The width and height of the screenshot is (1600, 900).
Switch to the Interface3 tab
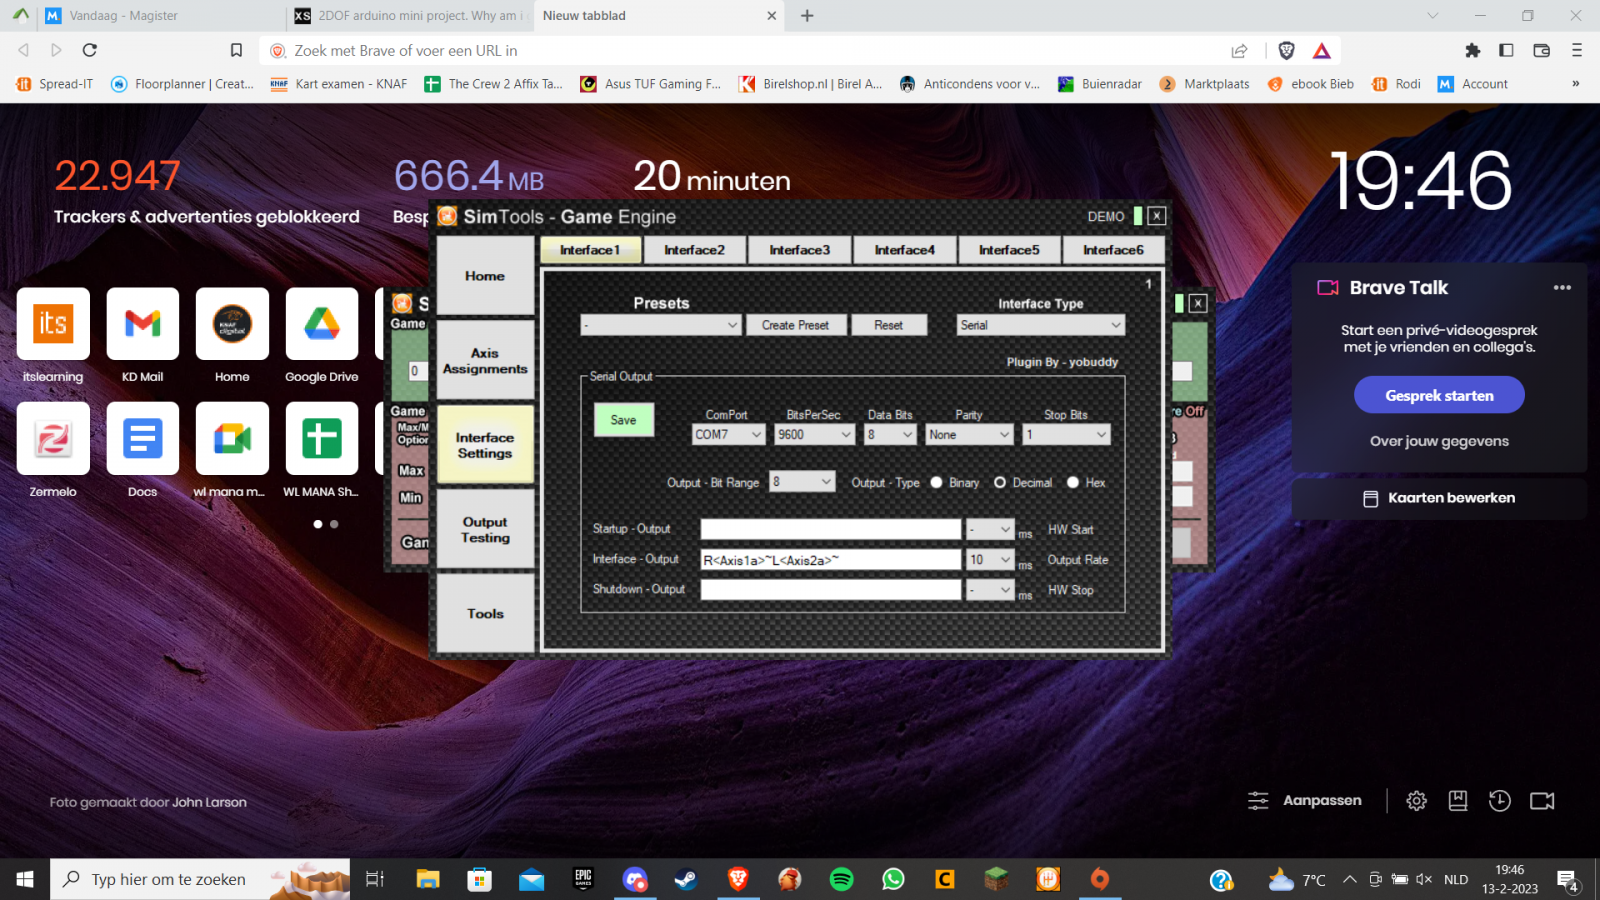pos(800,250)
